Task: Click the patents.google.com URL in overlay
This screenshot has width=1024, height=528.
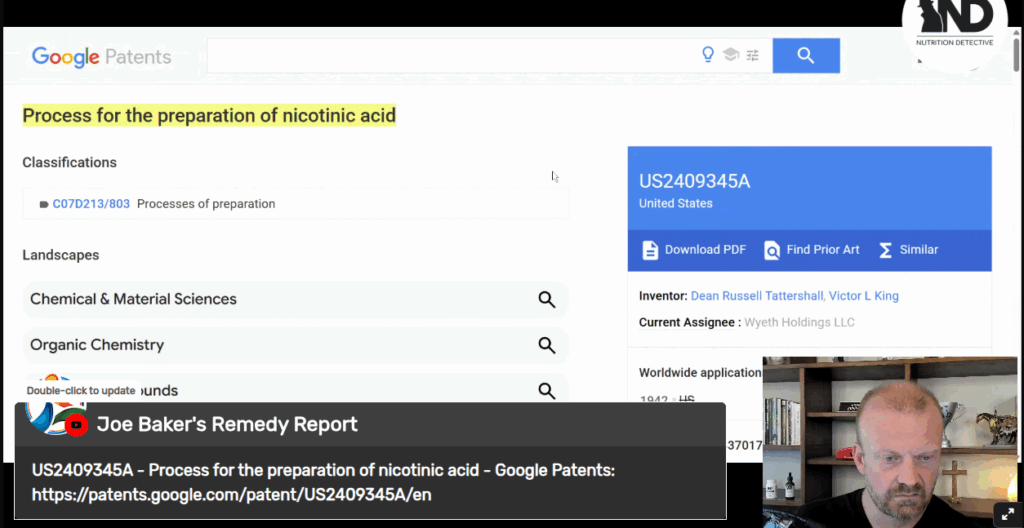Action: point(232,495)
